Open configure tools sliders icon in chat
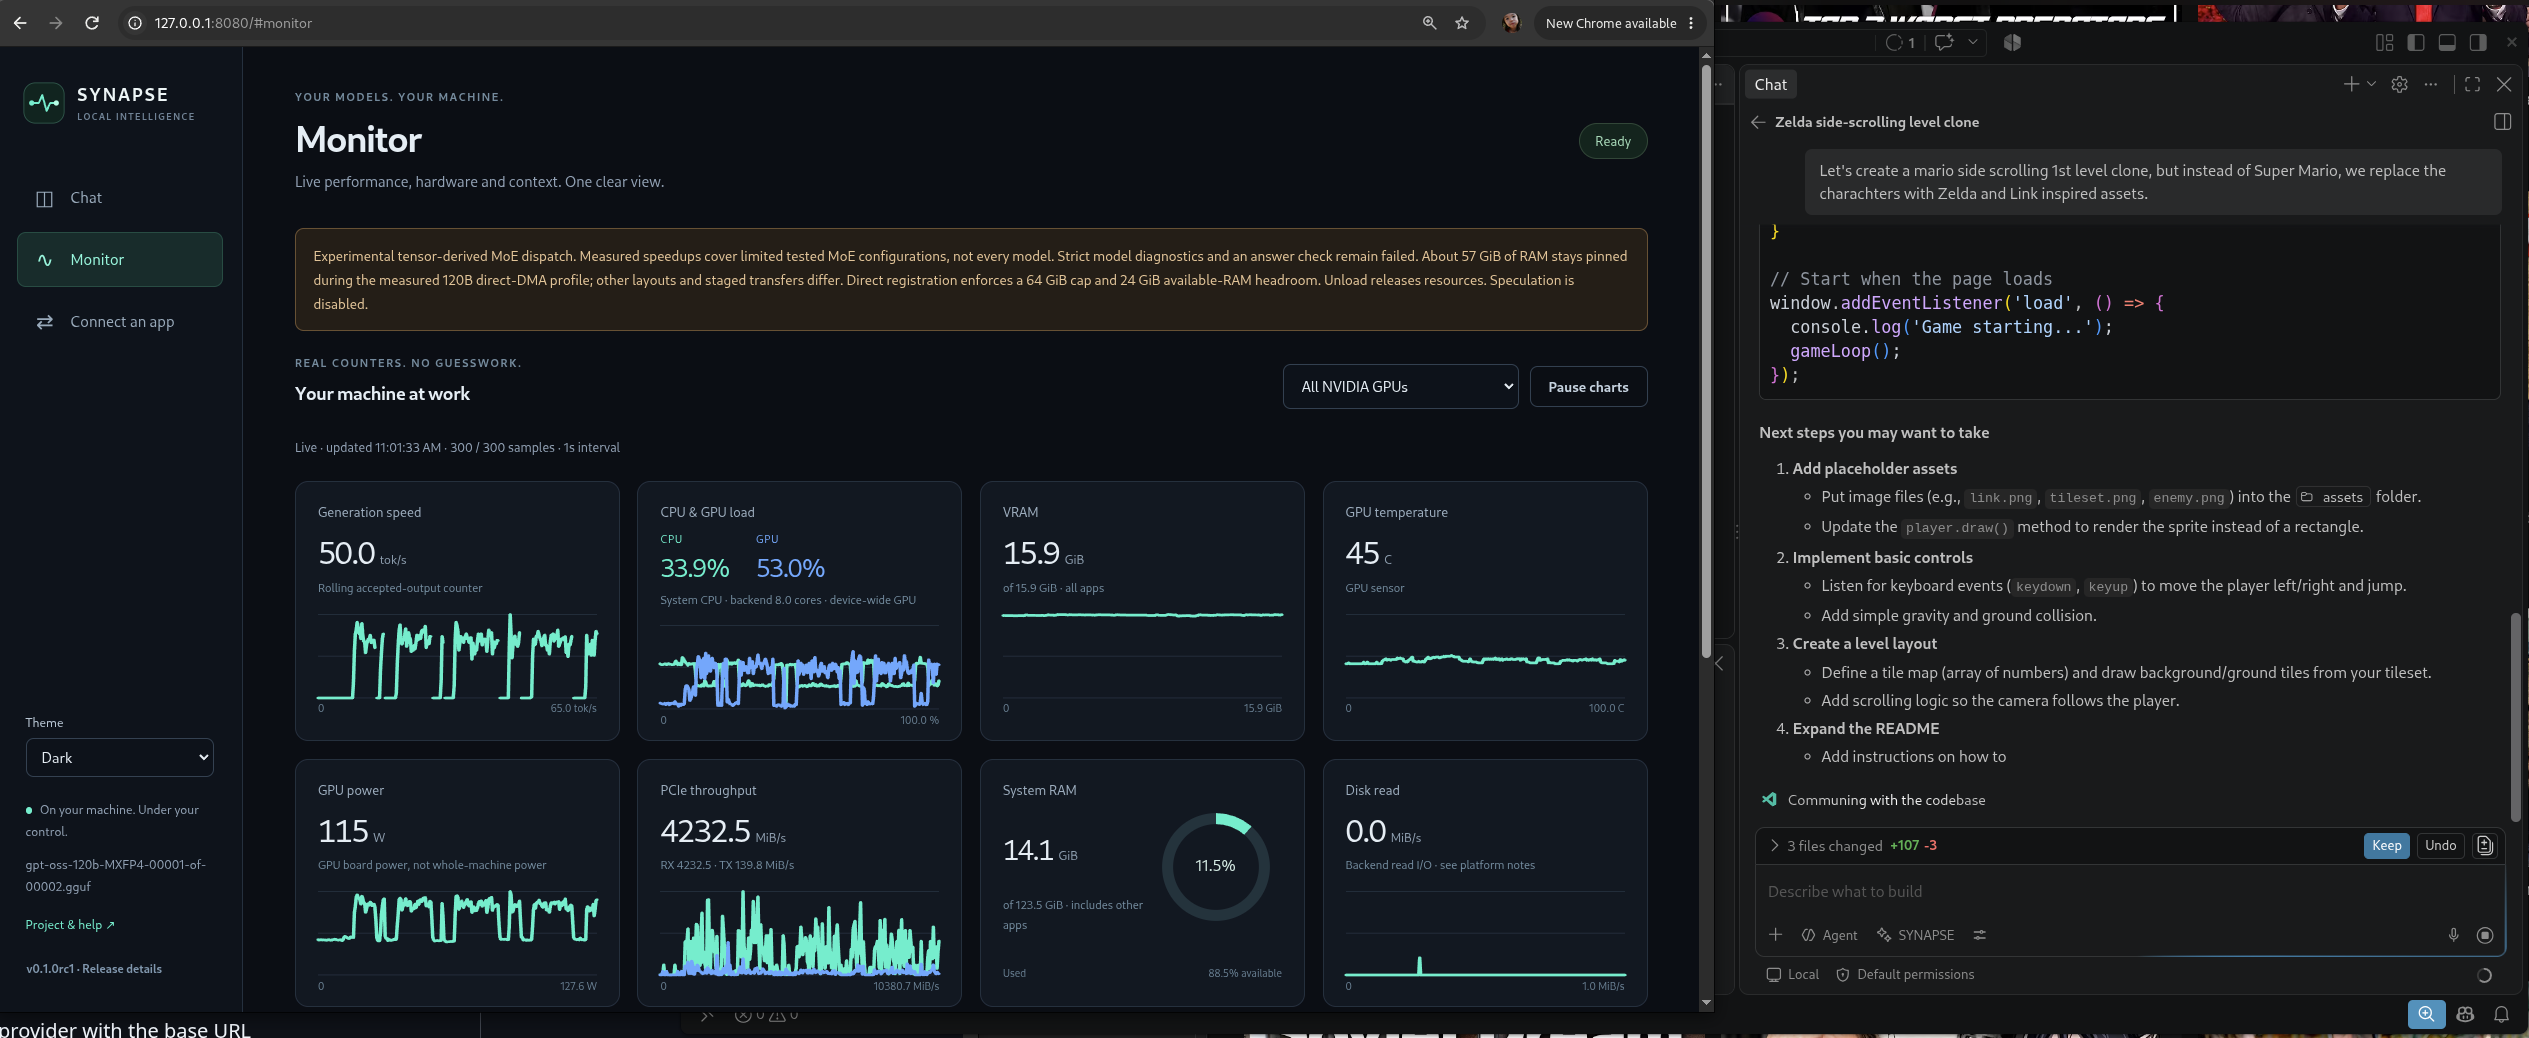The height and width of the screenshot is (1038, 2529). coord(1979,935)
